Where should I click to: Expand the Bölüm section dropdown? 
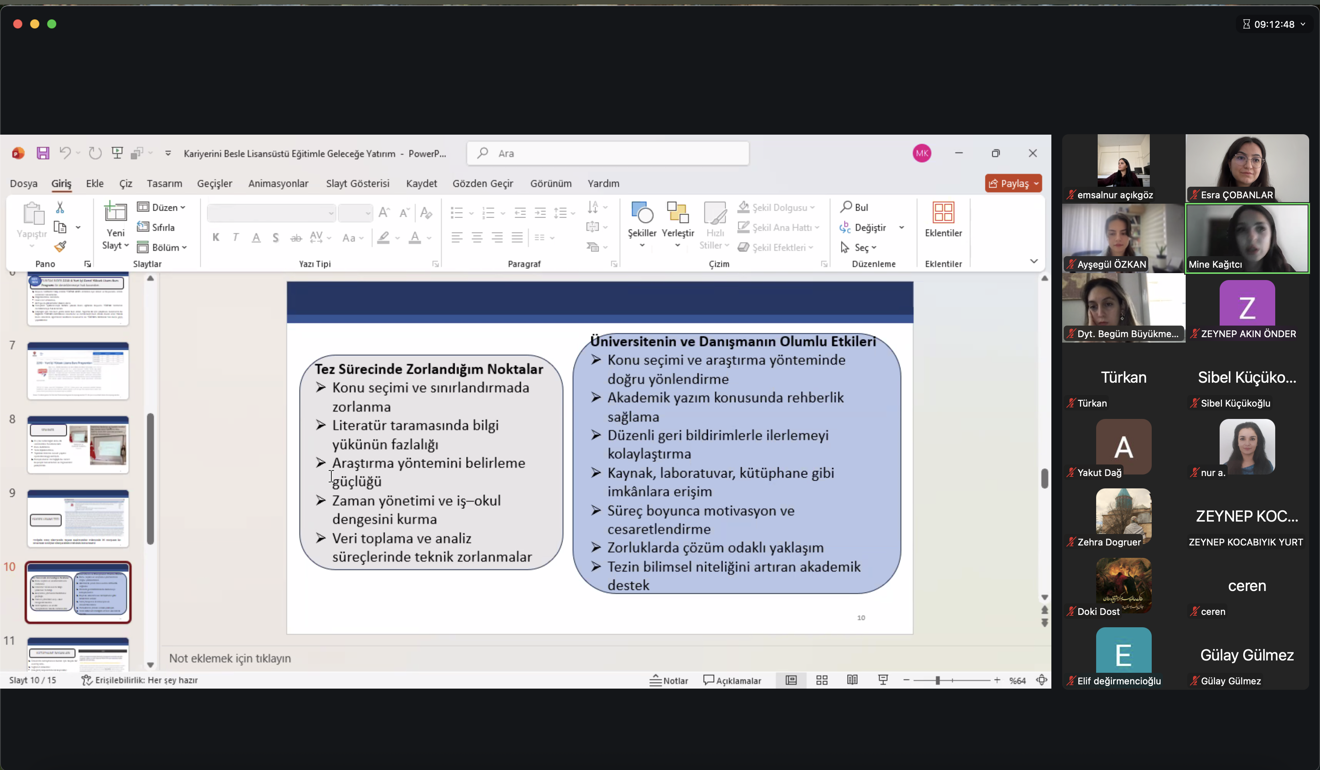(x=162, y=247)
